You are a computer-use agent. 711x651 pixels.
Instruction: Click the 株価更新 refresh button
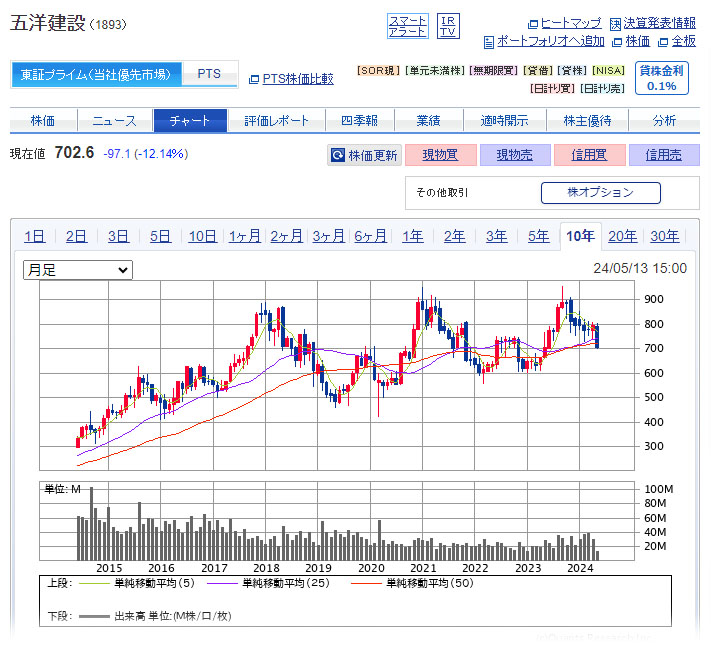364,155
